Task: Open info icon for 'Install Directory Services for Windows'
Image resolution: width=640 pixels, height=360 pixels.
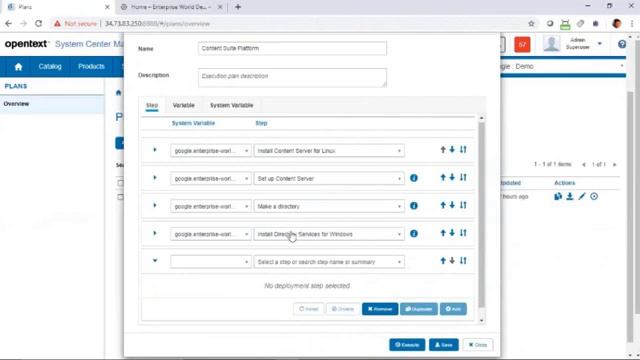Action: pyautogui.click(x=413, y=233)
